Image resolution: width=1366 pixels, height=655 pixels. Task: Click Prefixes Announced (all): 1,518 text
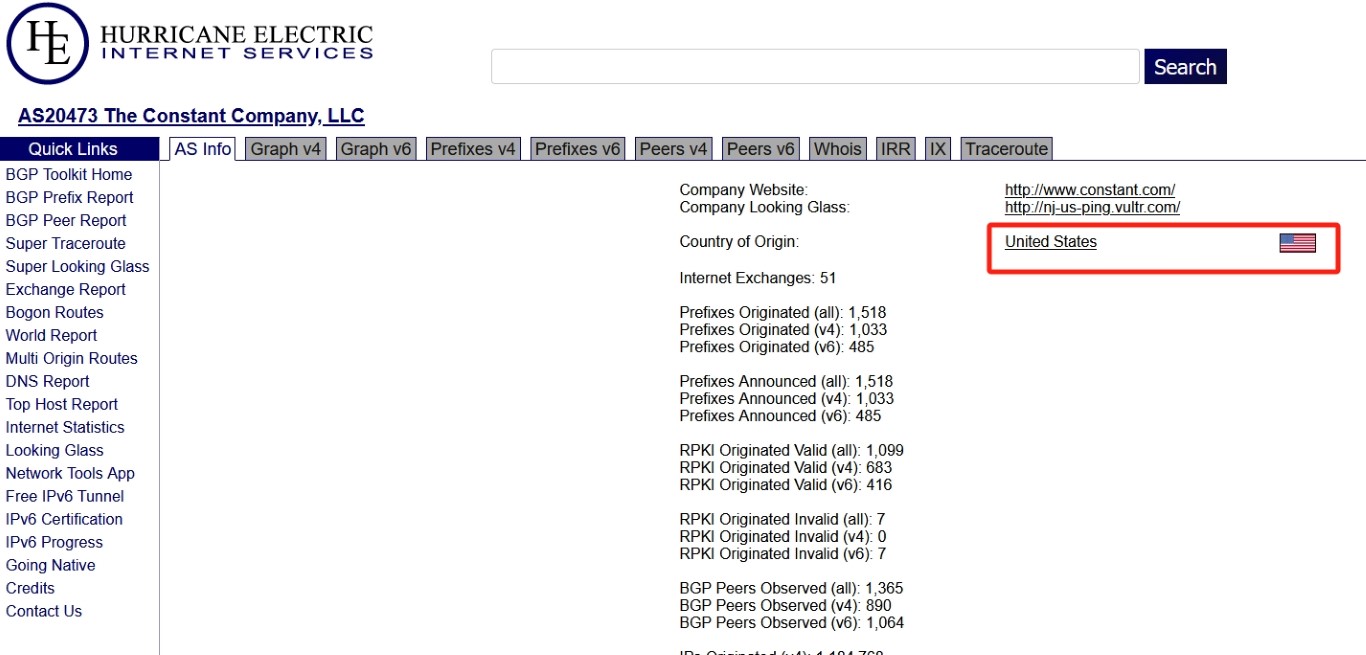click(786, 381)
